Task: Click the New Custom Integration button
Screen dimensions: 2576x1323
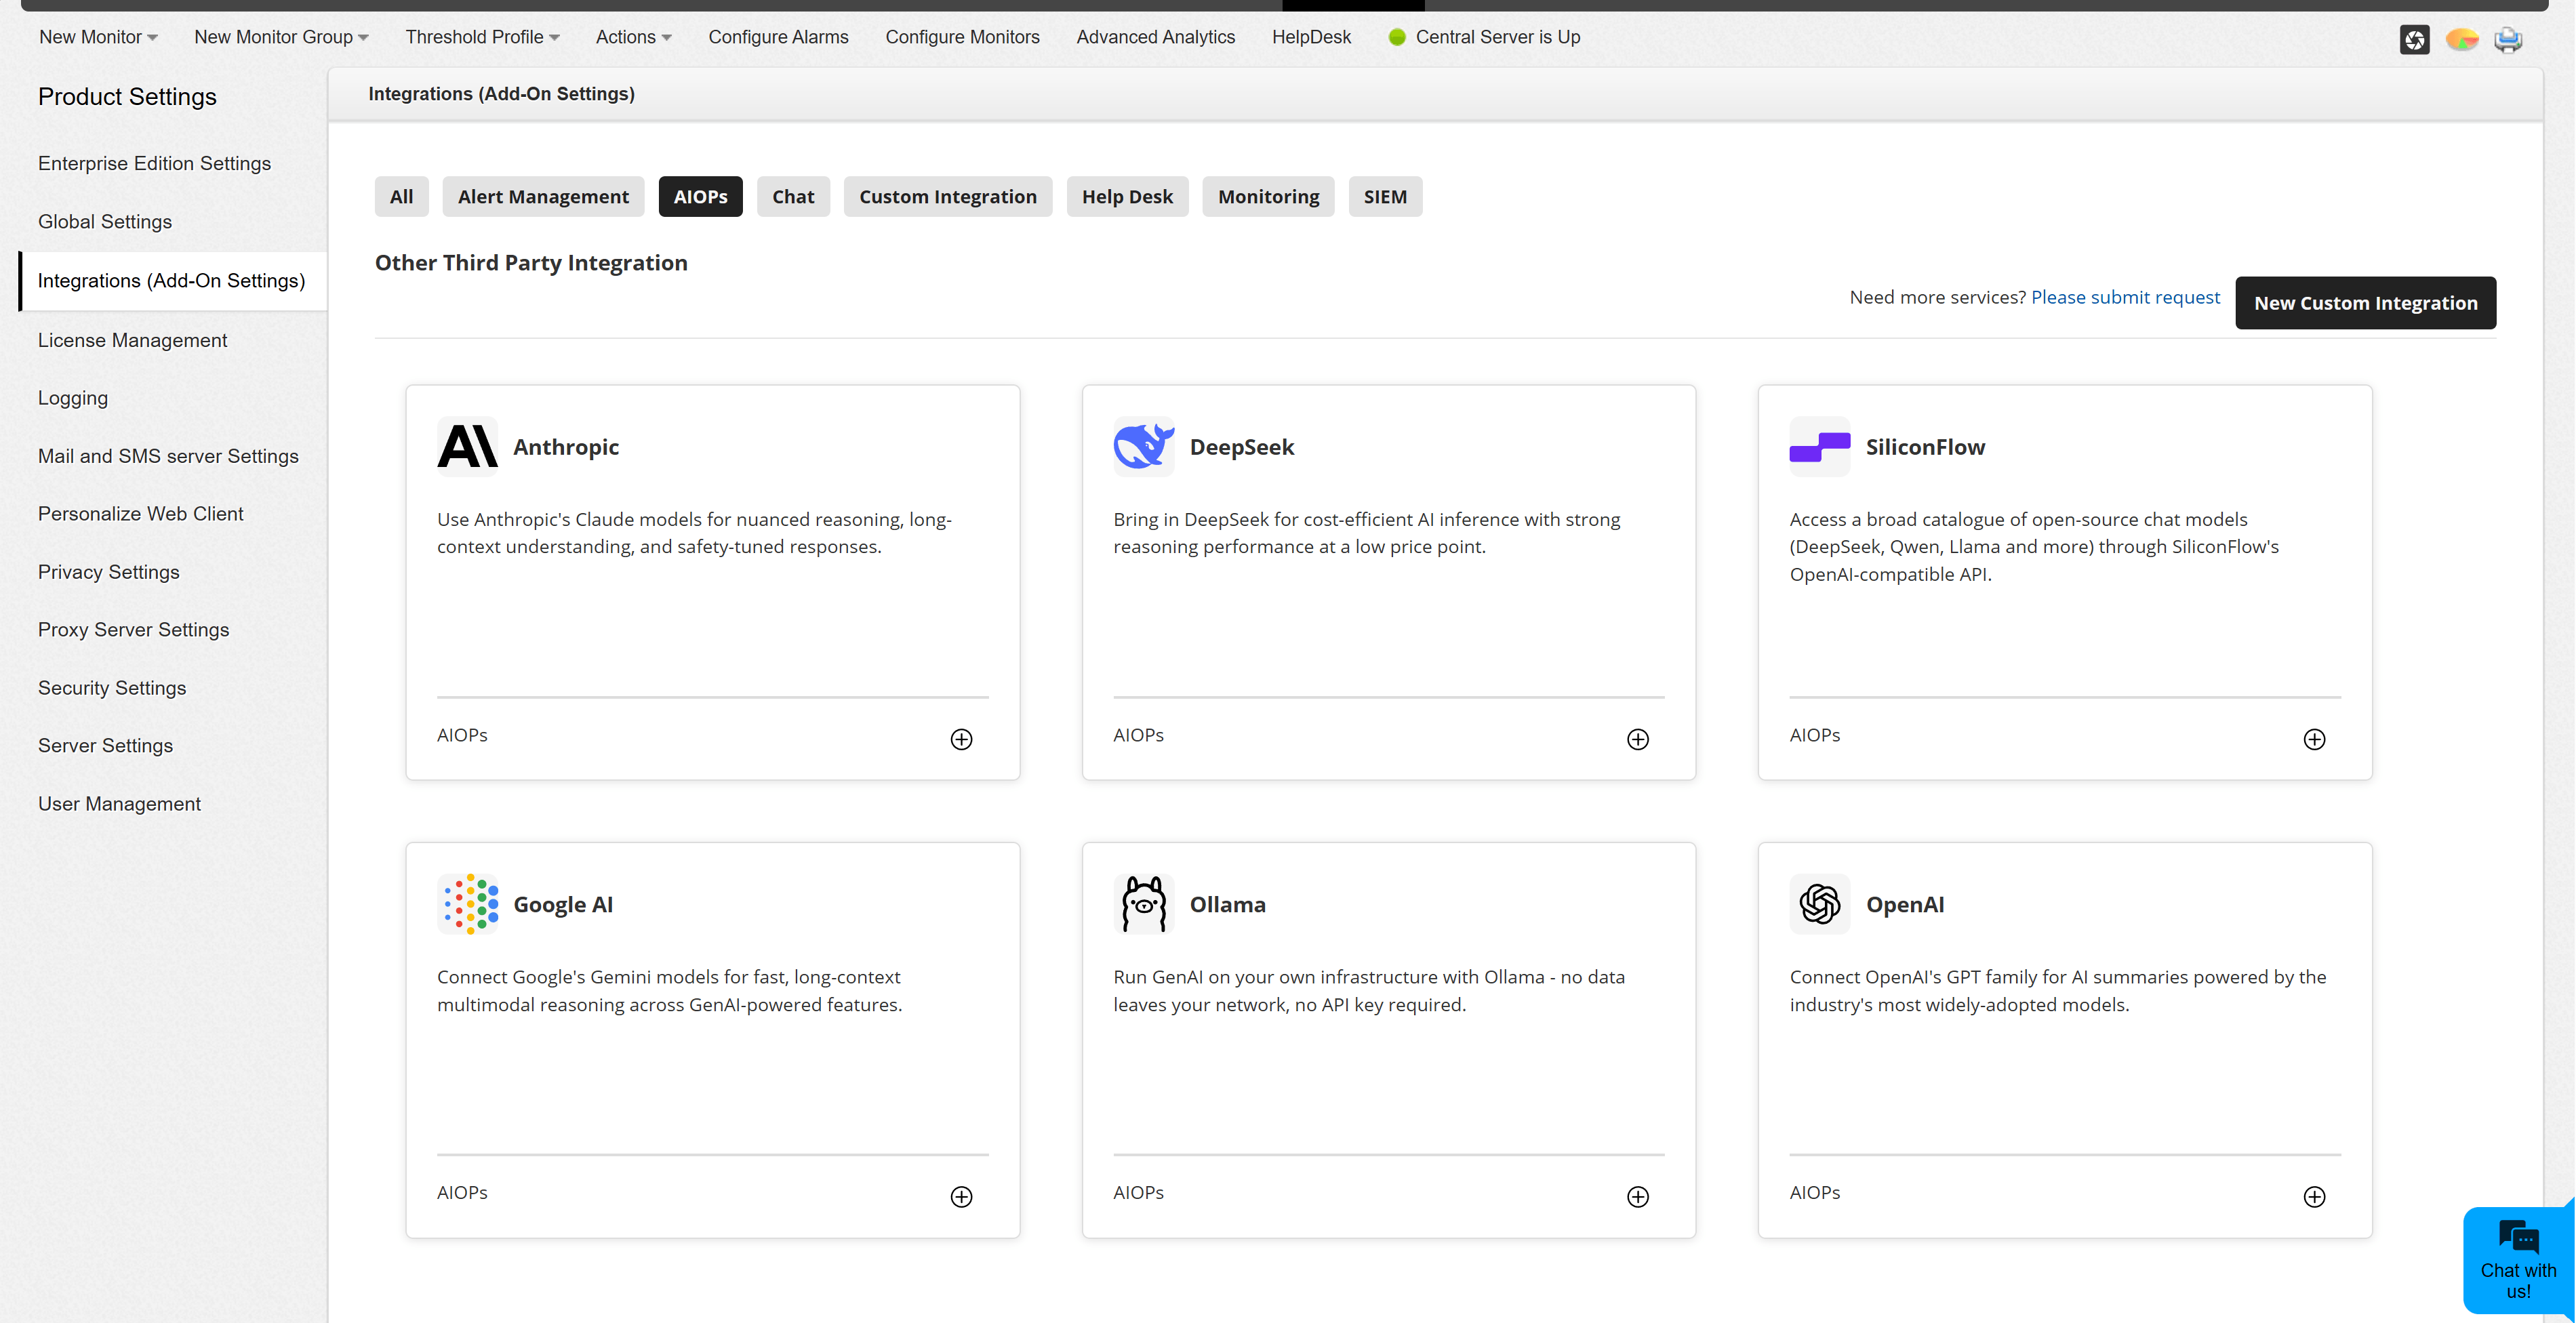Action: point(2365,302)
